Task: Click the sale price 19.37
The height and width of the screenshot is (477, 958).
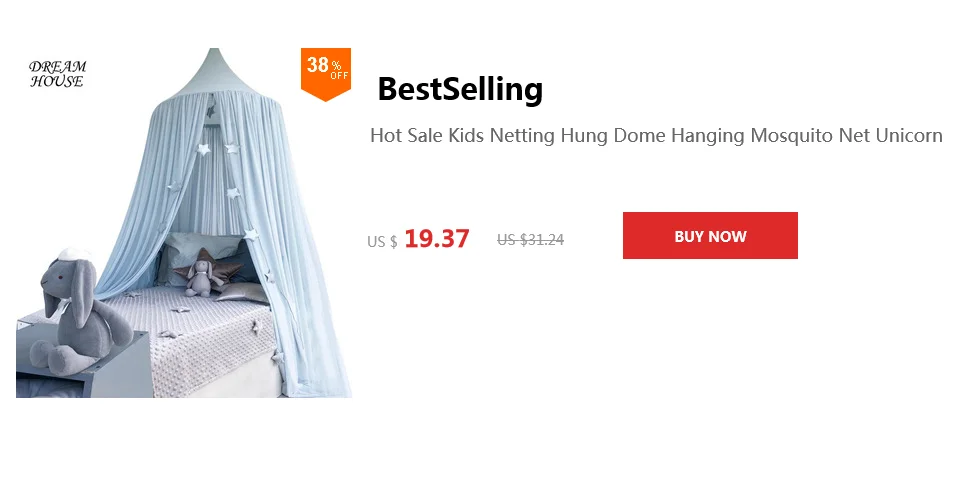Action: [437, 238]
